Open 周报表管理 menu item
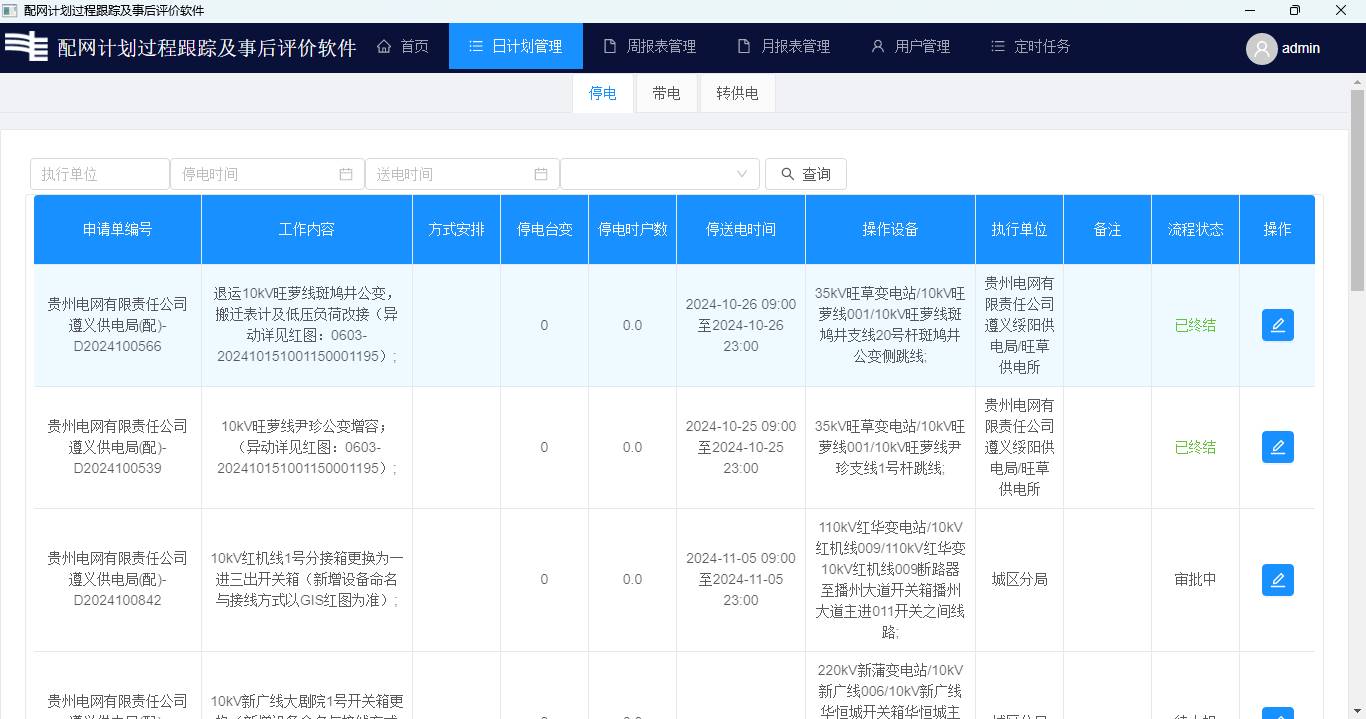Screen dimensions: 1366x719 650,46
